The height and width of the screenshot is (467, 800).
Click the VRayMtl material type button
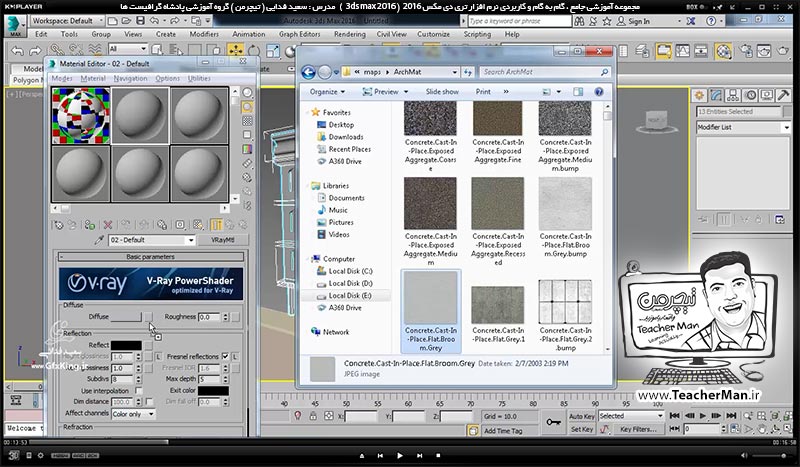(222, 240)
